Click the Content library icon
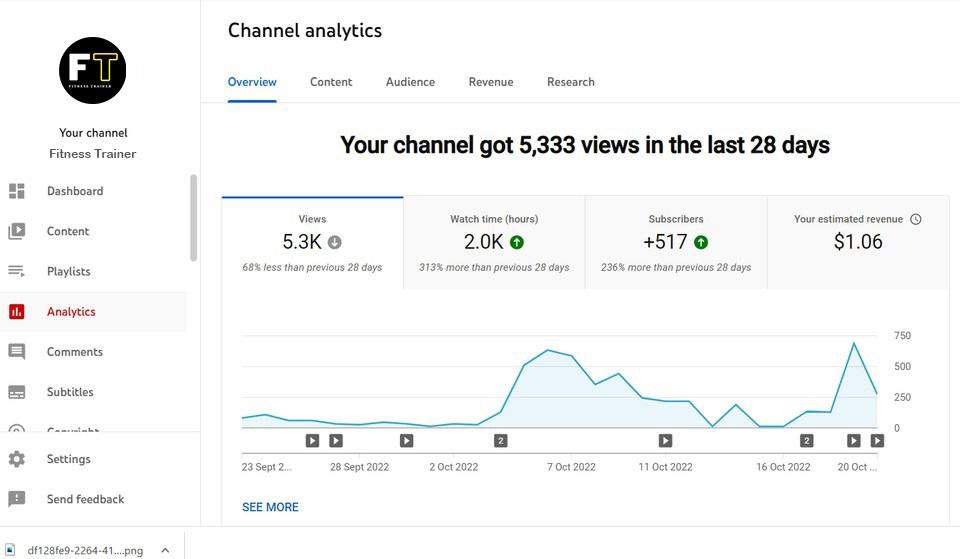The image size is (960, 559). coord(17,231)
